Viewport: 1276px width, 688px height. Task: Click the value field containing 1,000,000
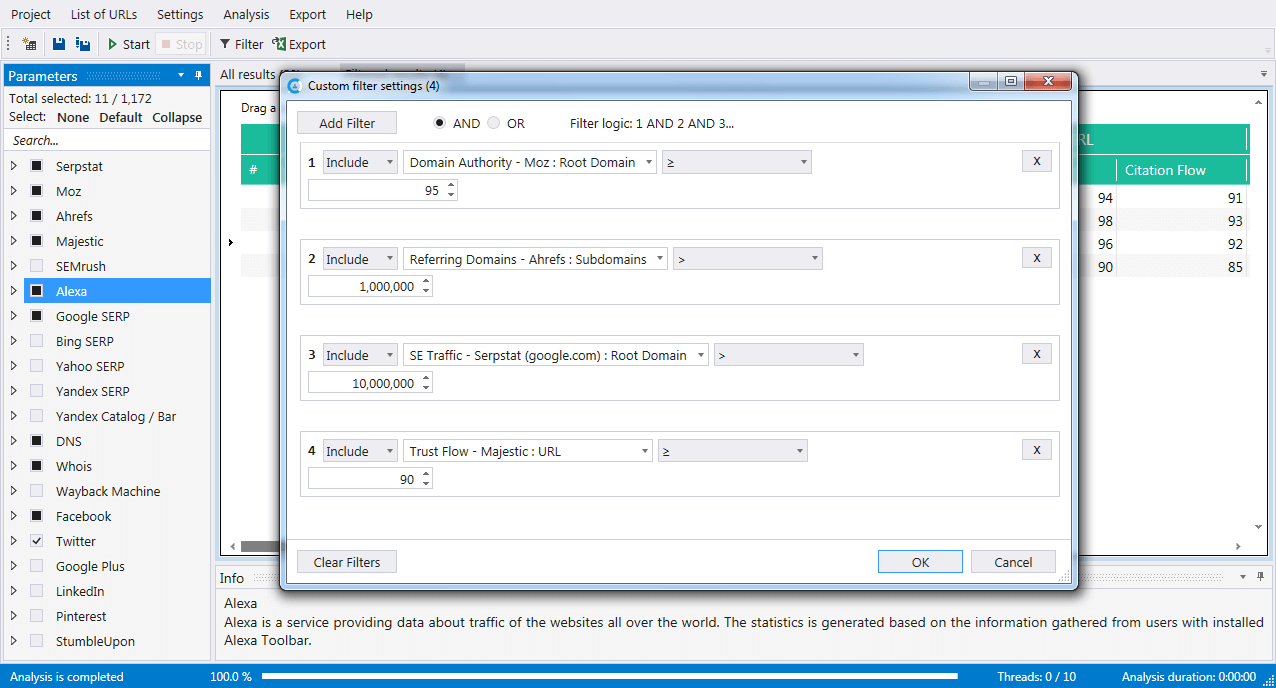pyautogui.click(x=370, y=286)
